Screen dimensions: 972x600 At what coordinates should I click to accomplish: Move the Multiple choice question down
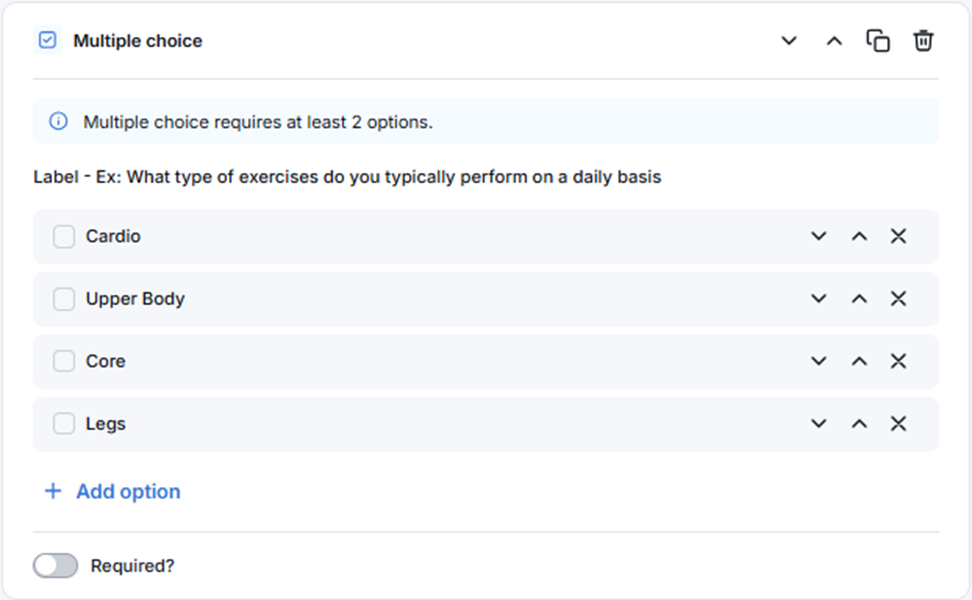(x=789, y=41)
